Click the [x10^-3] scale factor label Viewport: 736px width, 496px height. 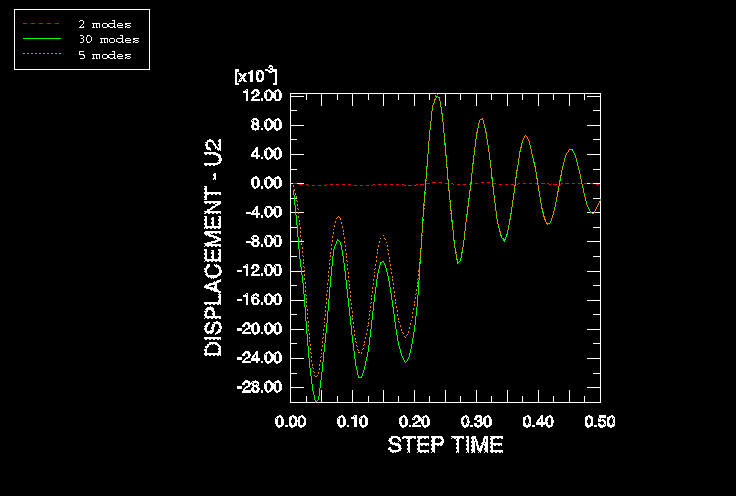(x=256, y=76)
